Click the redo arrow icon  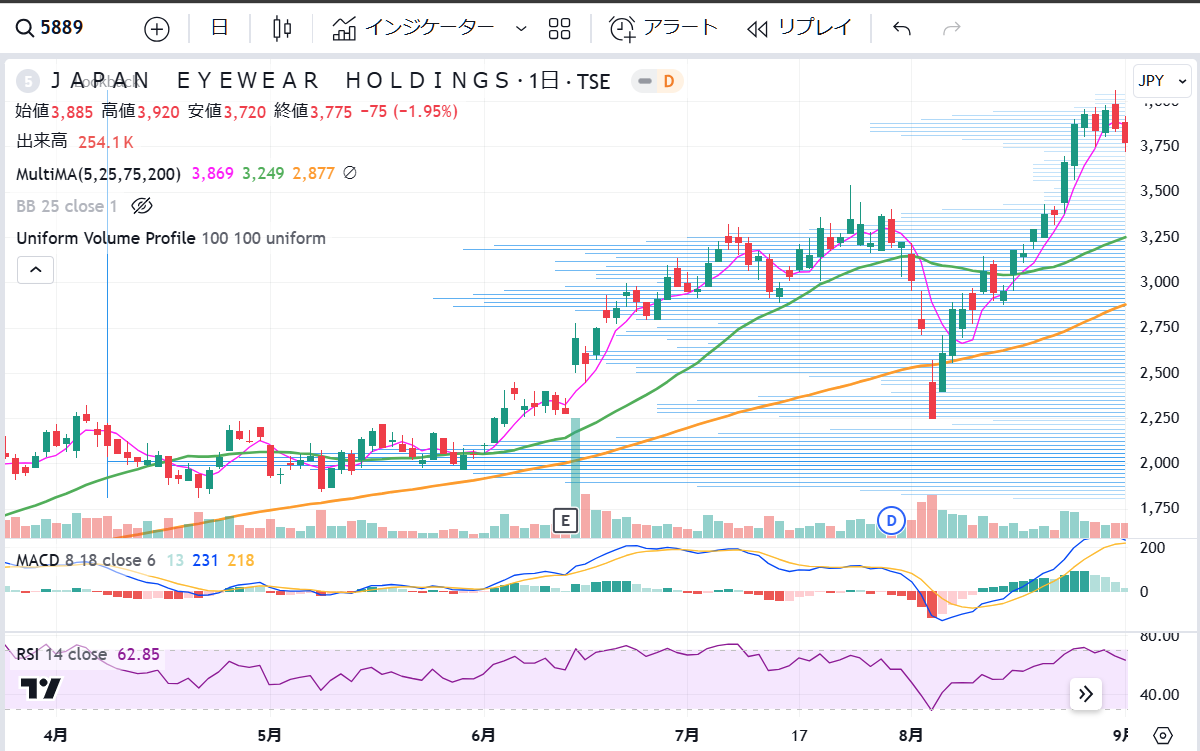tap(952, 28)
